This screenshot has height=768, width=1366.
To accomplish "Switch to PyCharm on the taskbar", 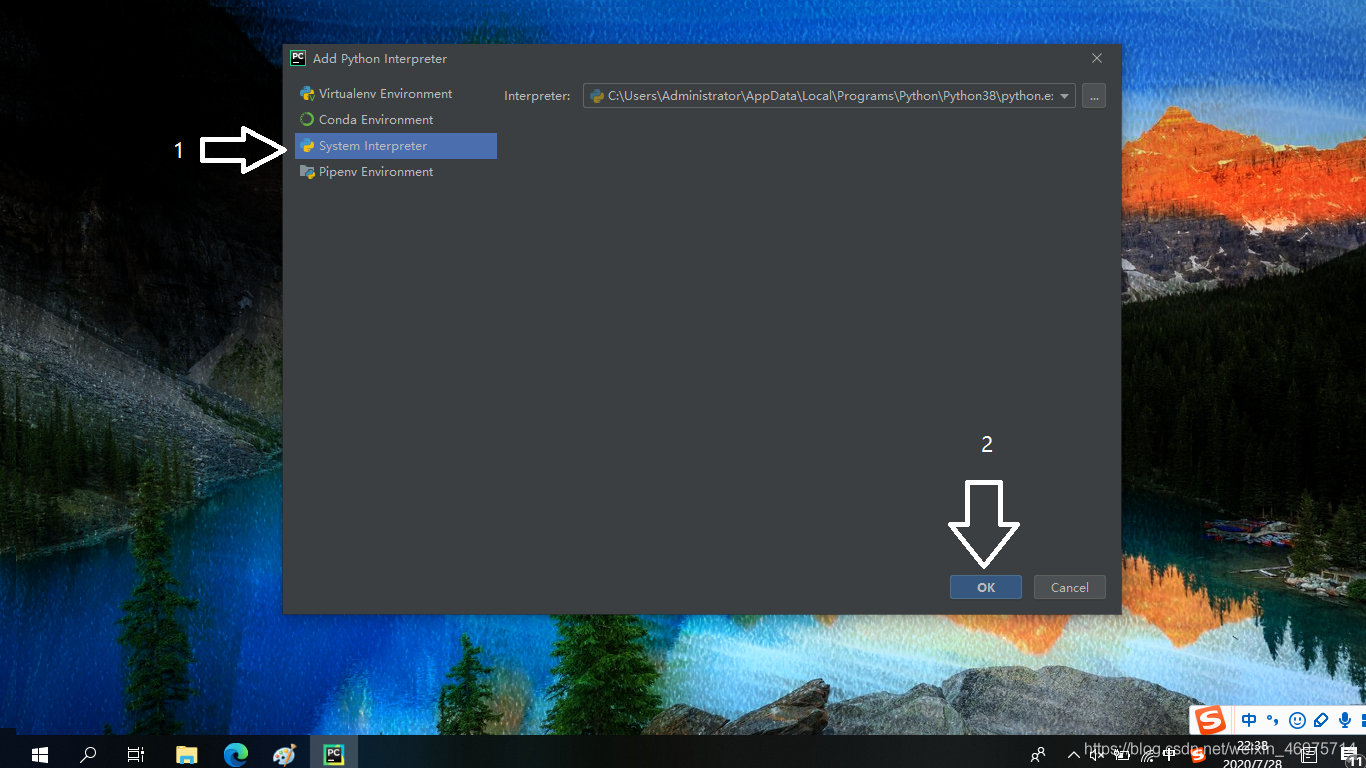I will coord(334,753).
